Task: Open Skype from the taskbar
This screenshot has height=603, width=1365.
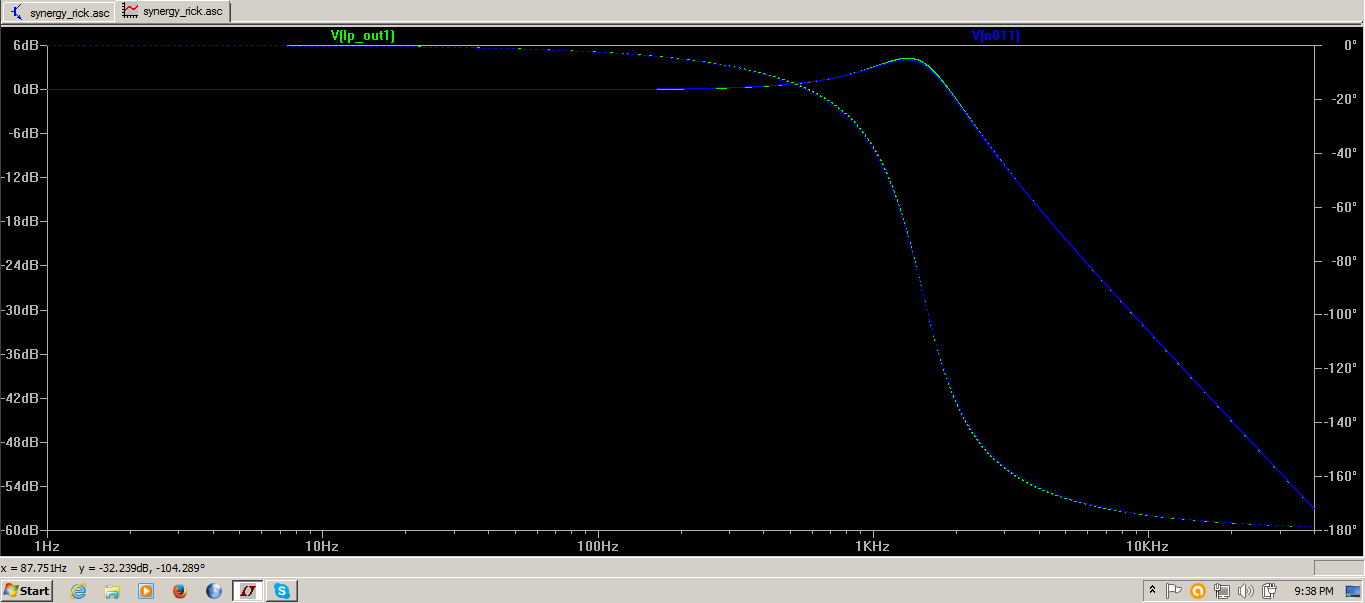Action: click(282, 591)
